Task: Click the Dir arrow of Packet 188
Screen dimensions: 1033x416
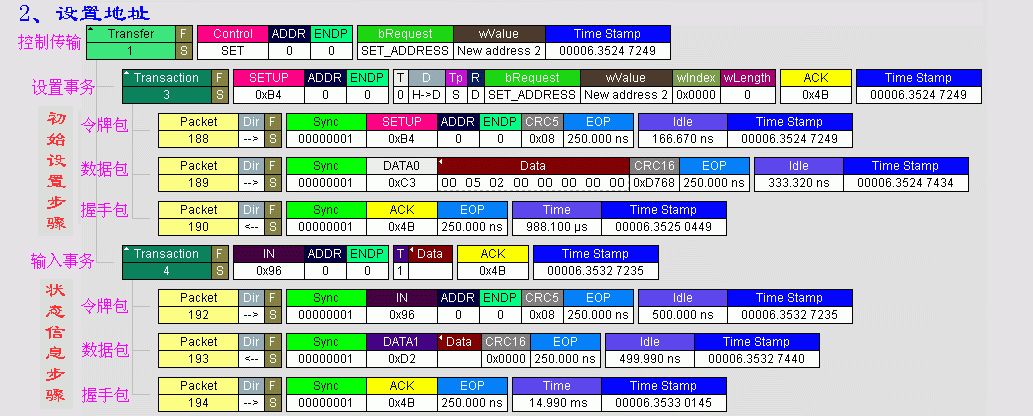Action: point(251,139)
